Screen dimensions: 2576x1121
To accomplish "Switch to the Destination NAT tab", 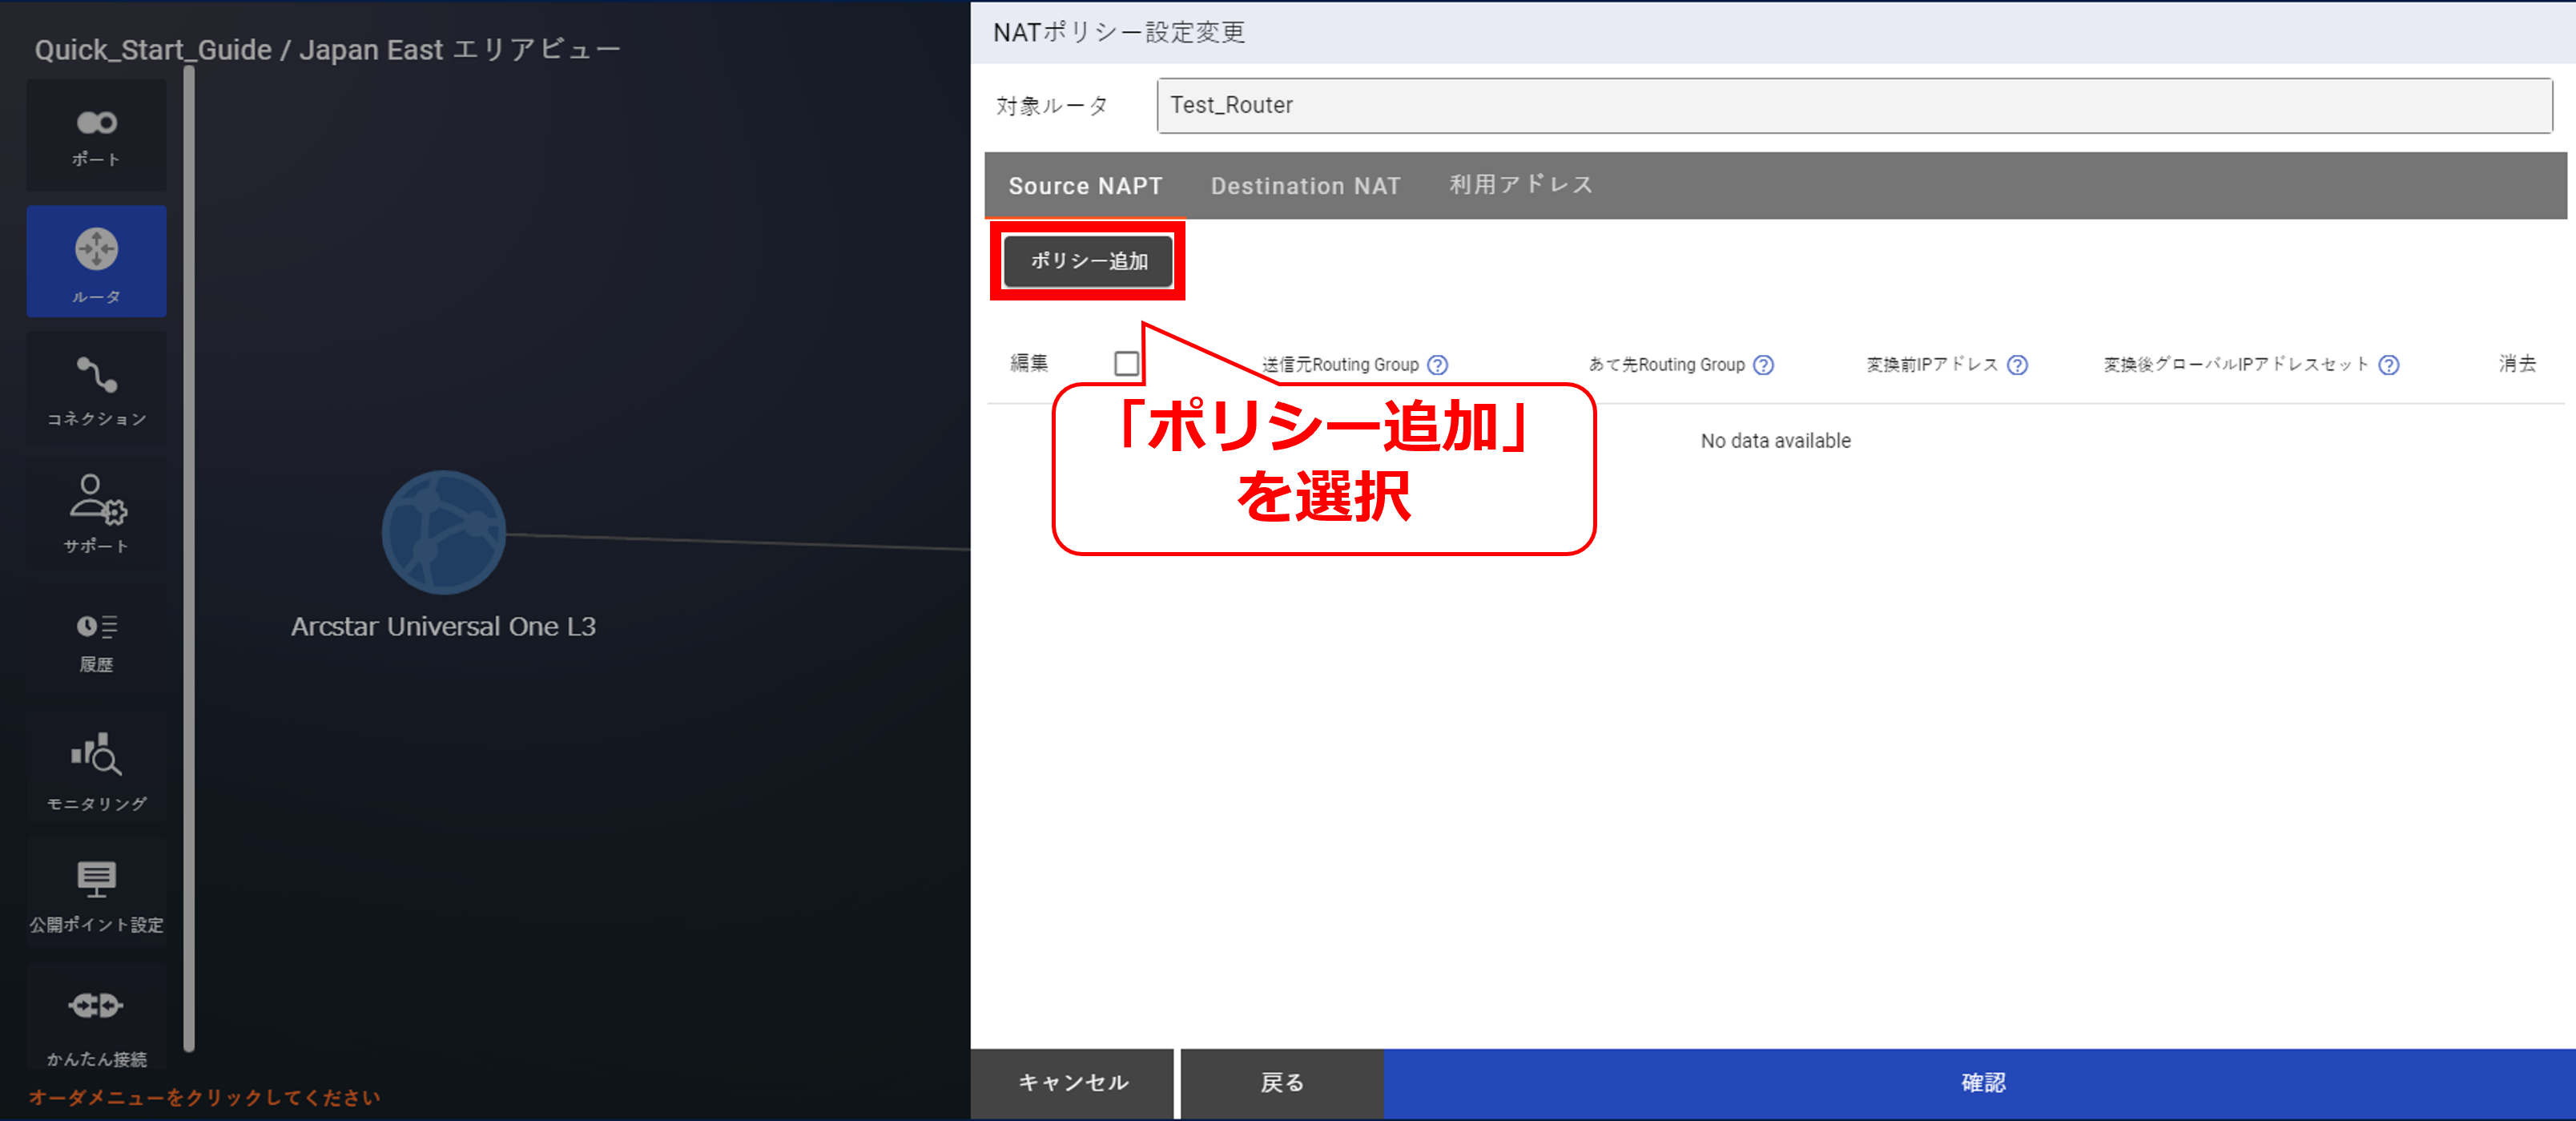I will coord(1305,186).
